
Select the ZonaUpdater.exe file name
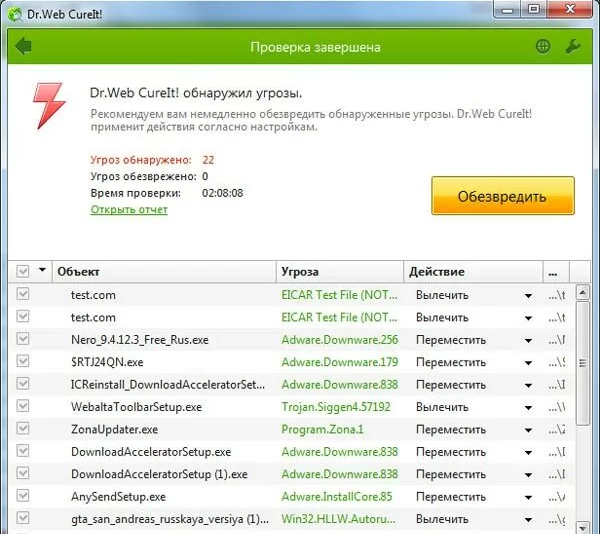[114, 429]
